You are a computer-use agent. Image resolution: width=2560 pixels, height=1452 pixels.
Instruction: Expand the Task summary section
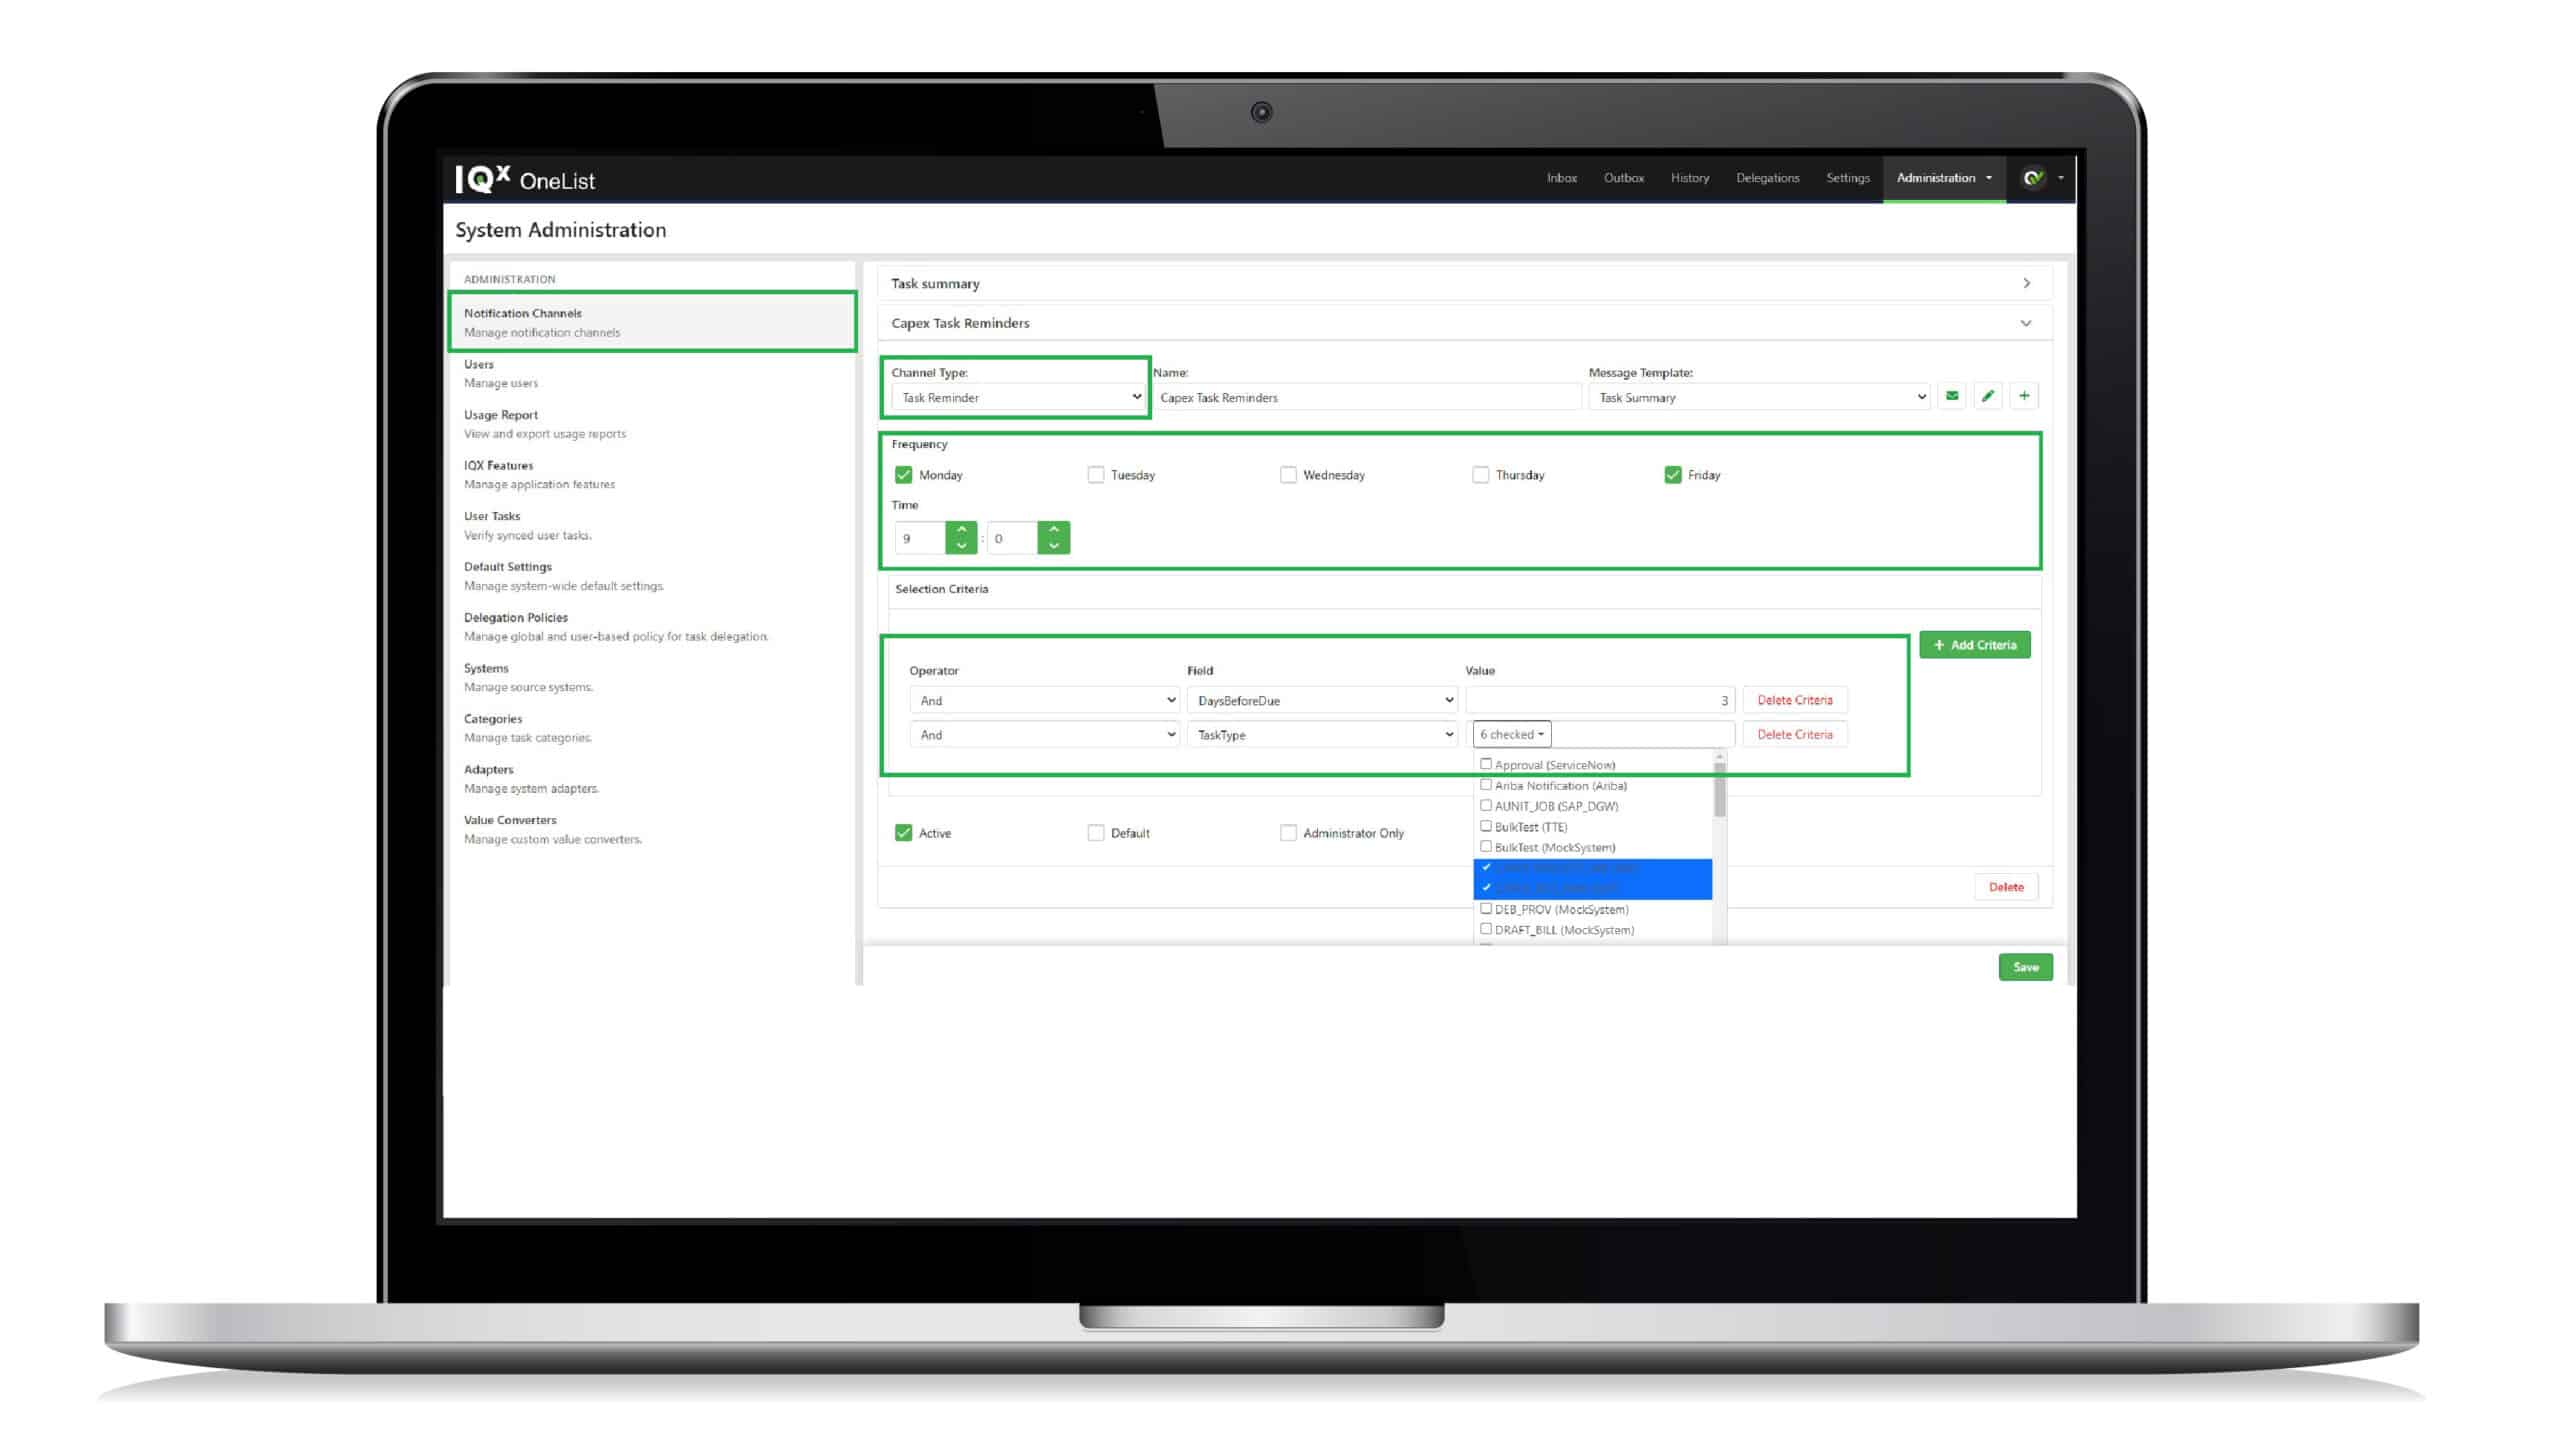click(2026, 283)
